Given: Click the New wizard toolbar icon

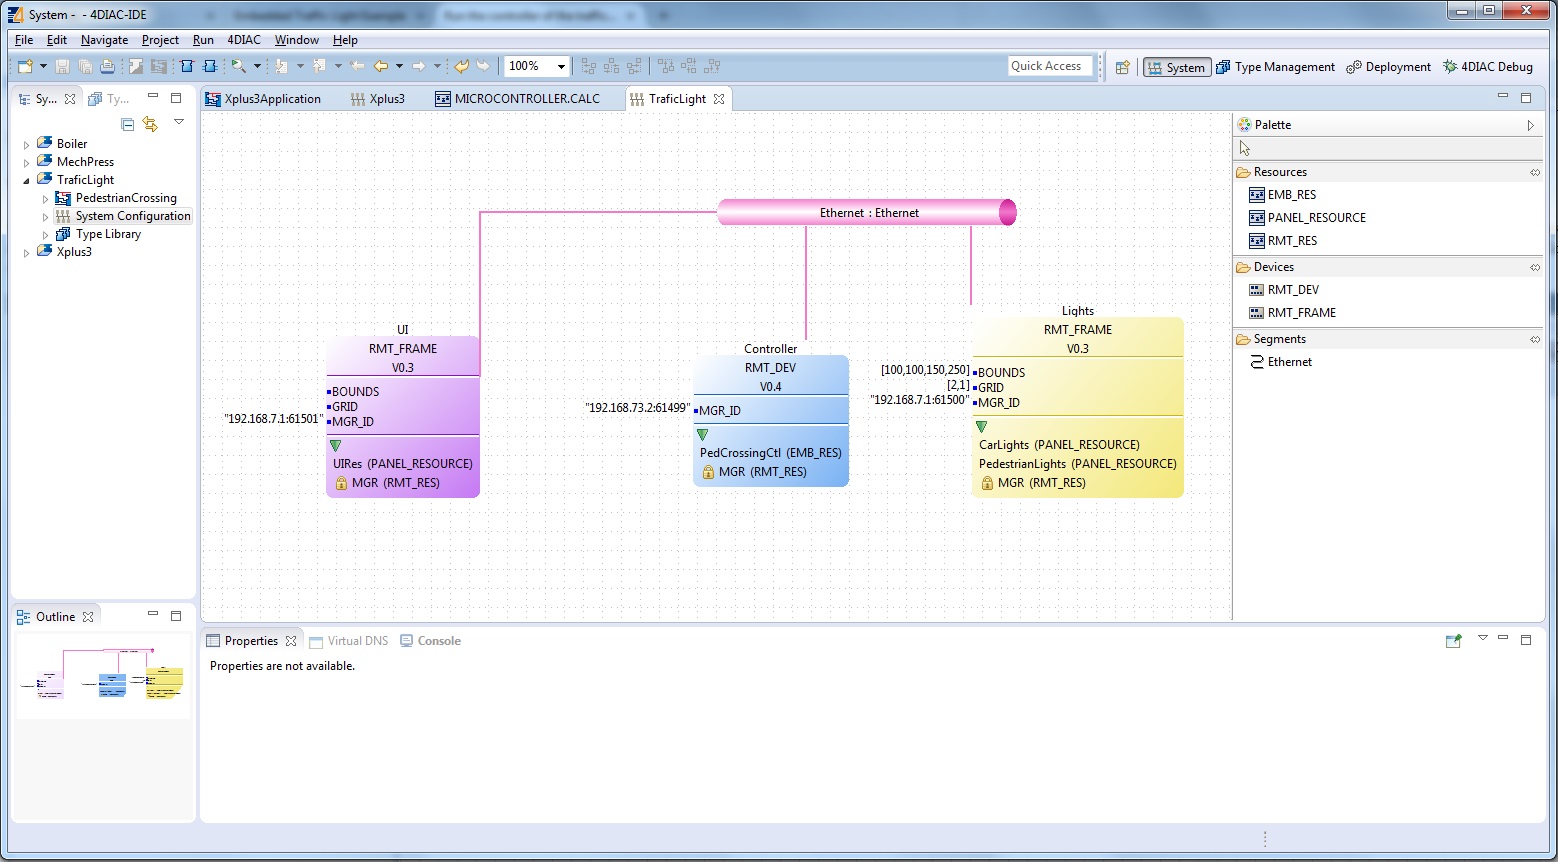Looking at the screenshot, I should [x=25, y=67].
